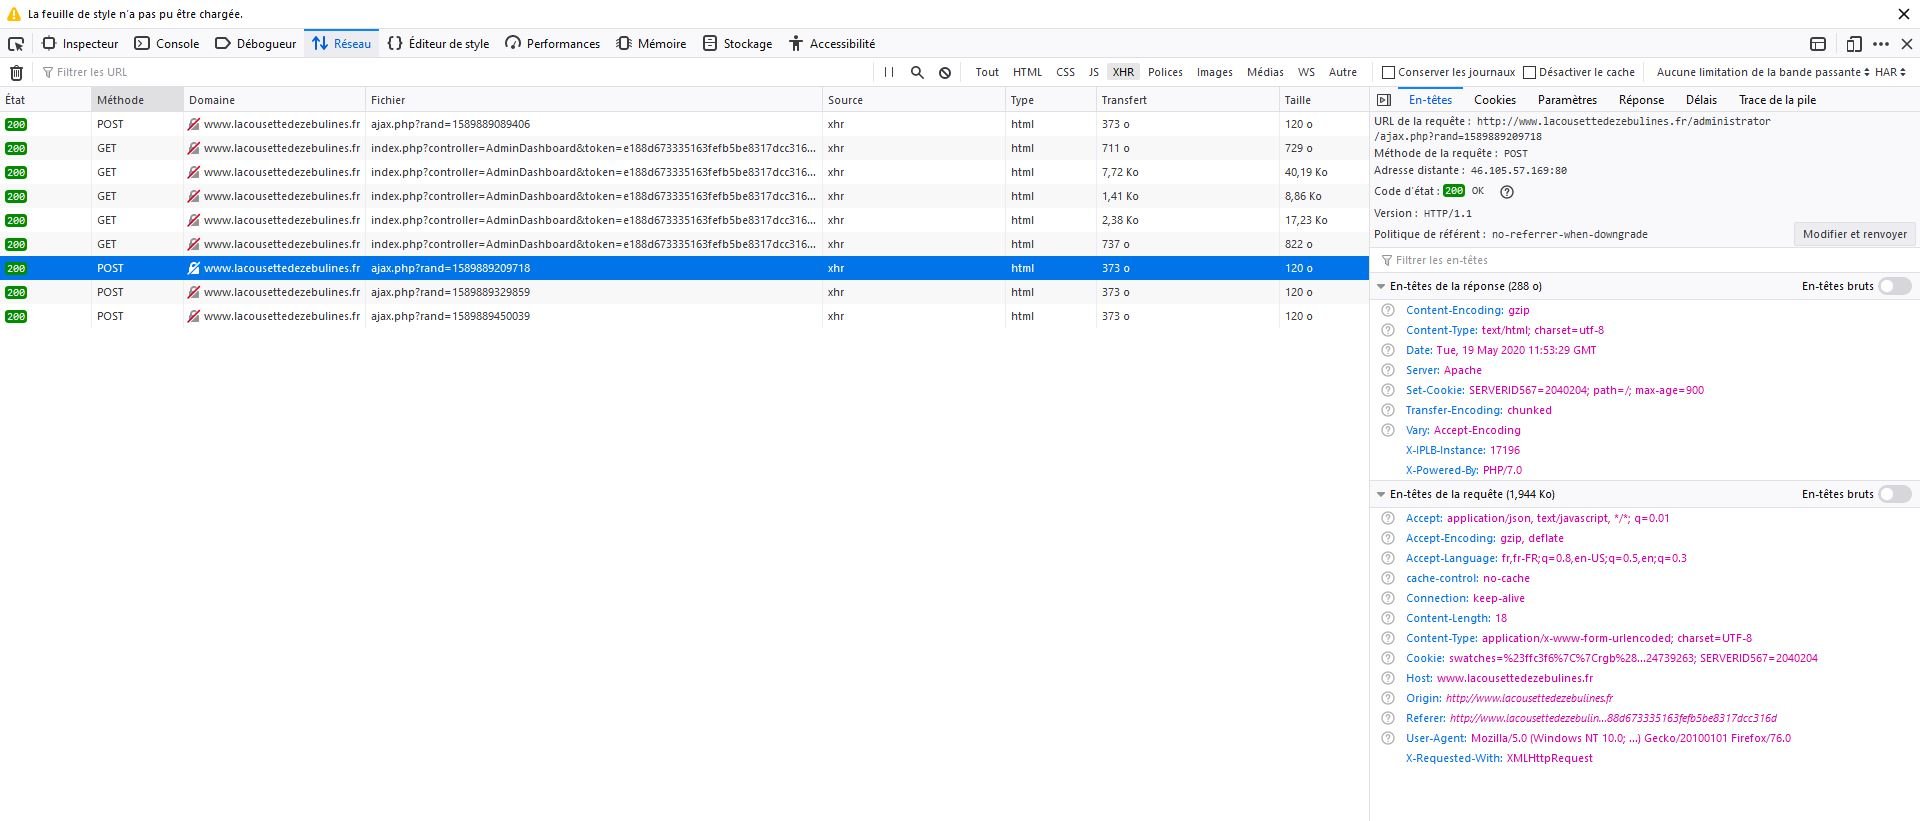
Task: Open help icon for Vary header
Action: (x=1388, y=430)
